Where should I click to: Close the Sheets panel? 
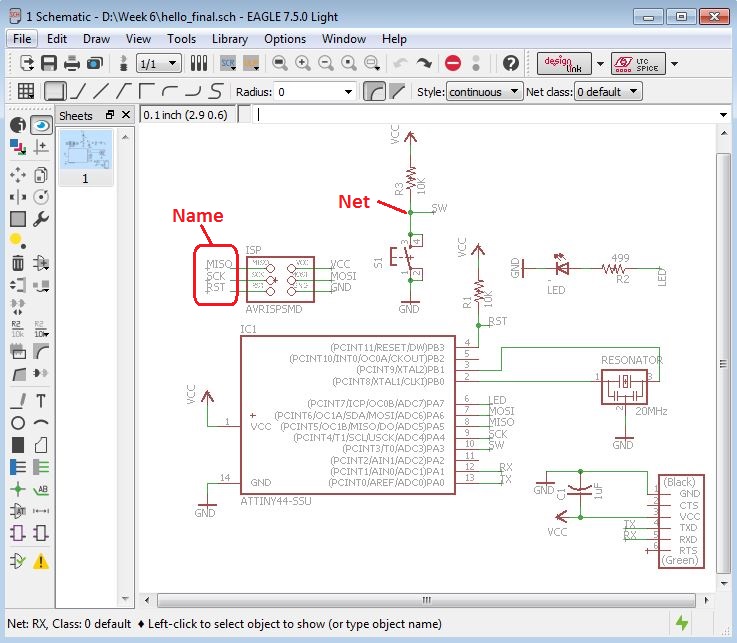[126, 114]
